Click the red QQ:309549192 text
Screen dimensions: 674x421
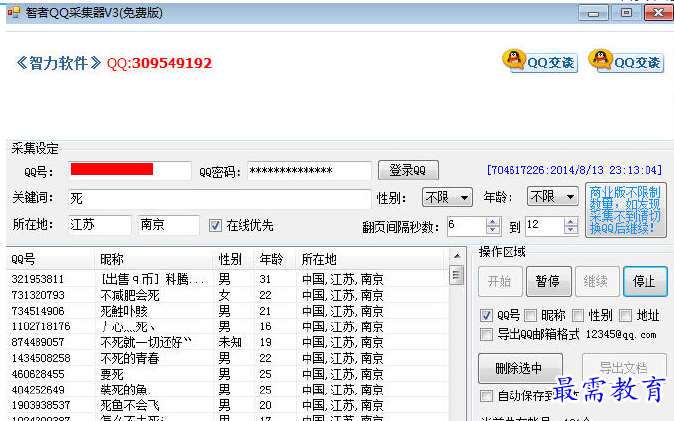pyautogui.click(x=159, y=64)
